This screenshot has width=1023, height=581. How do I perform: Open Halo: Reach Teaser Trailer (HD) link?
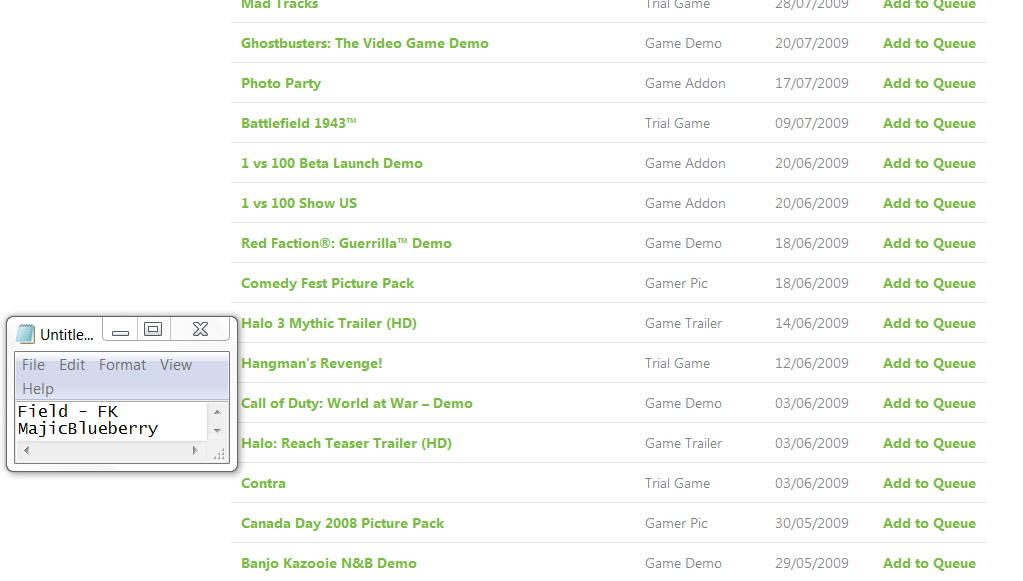click(x=346, y=443)
